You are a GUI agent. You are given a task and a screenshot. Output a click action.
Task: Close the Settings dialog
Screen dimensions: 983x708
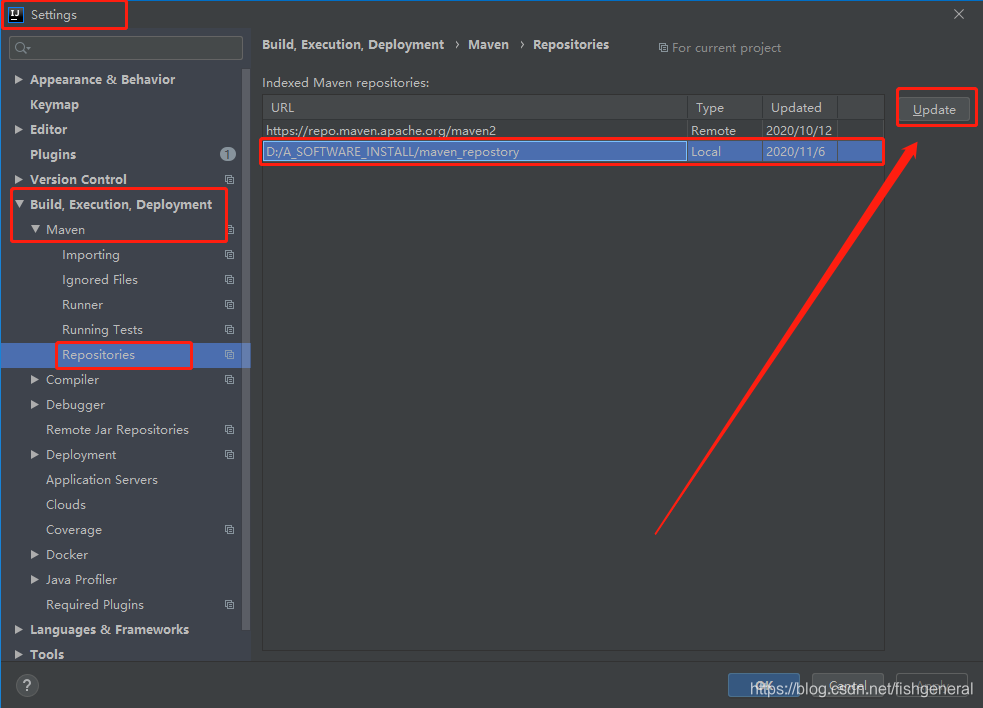click(959, 14)
